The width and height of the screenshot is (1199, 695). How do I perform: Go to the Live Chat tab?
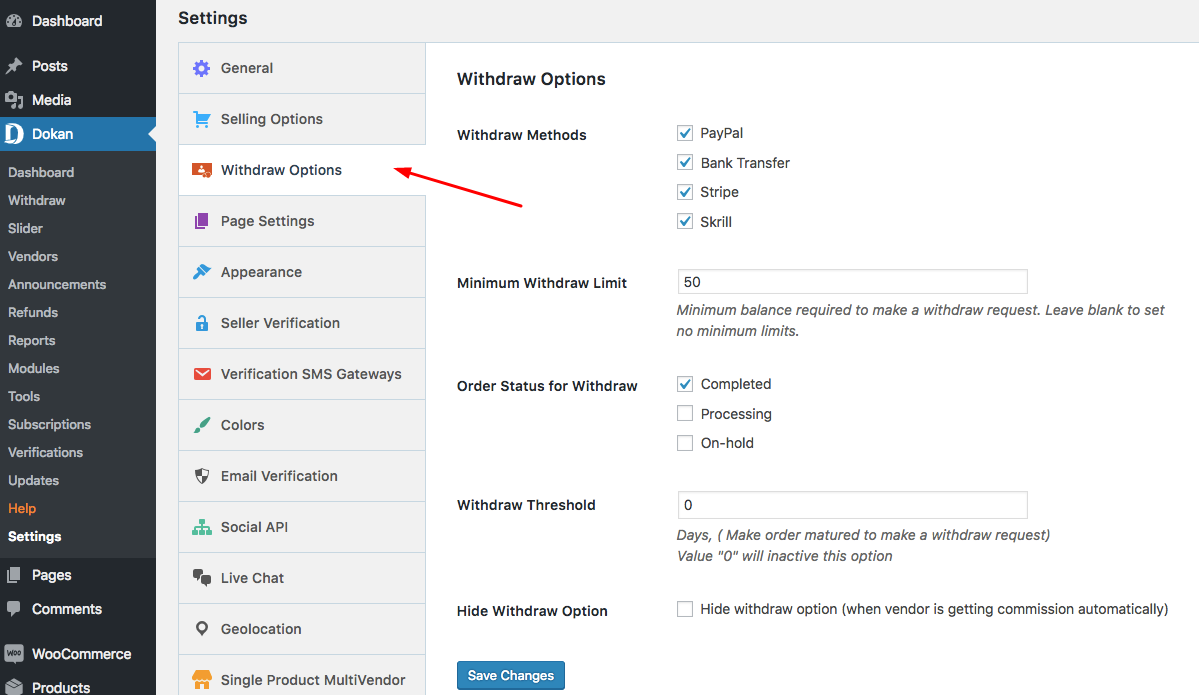[302, 578]
